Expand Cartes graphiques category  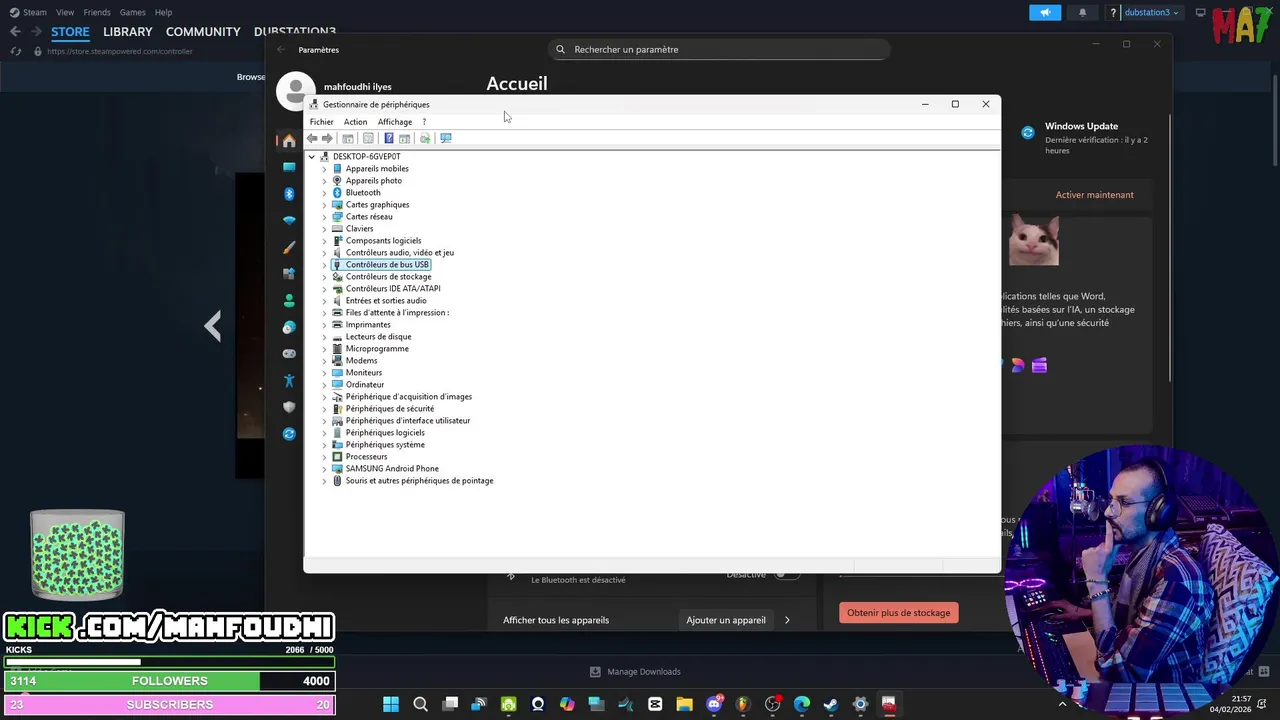click(x=324, y=205)
